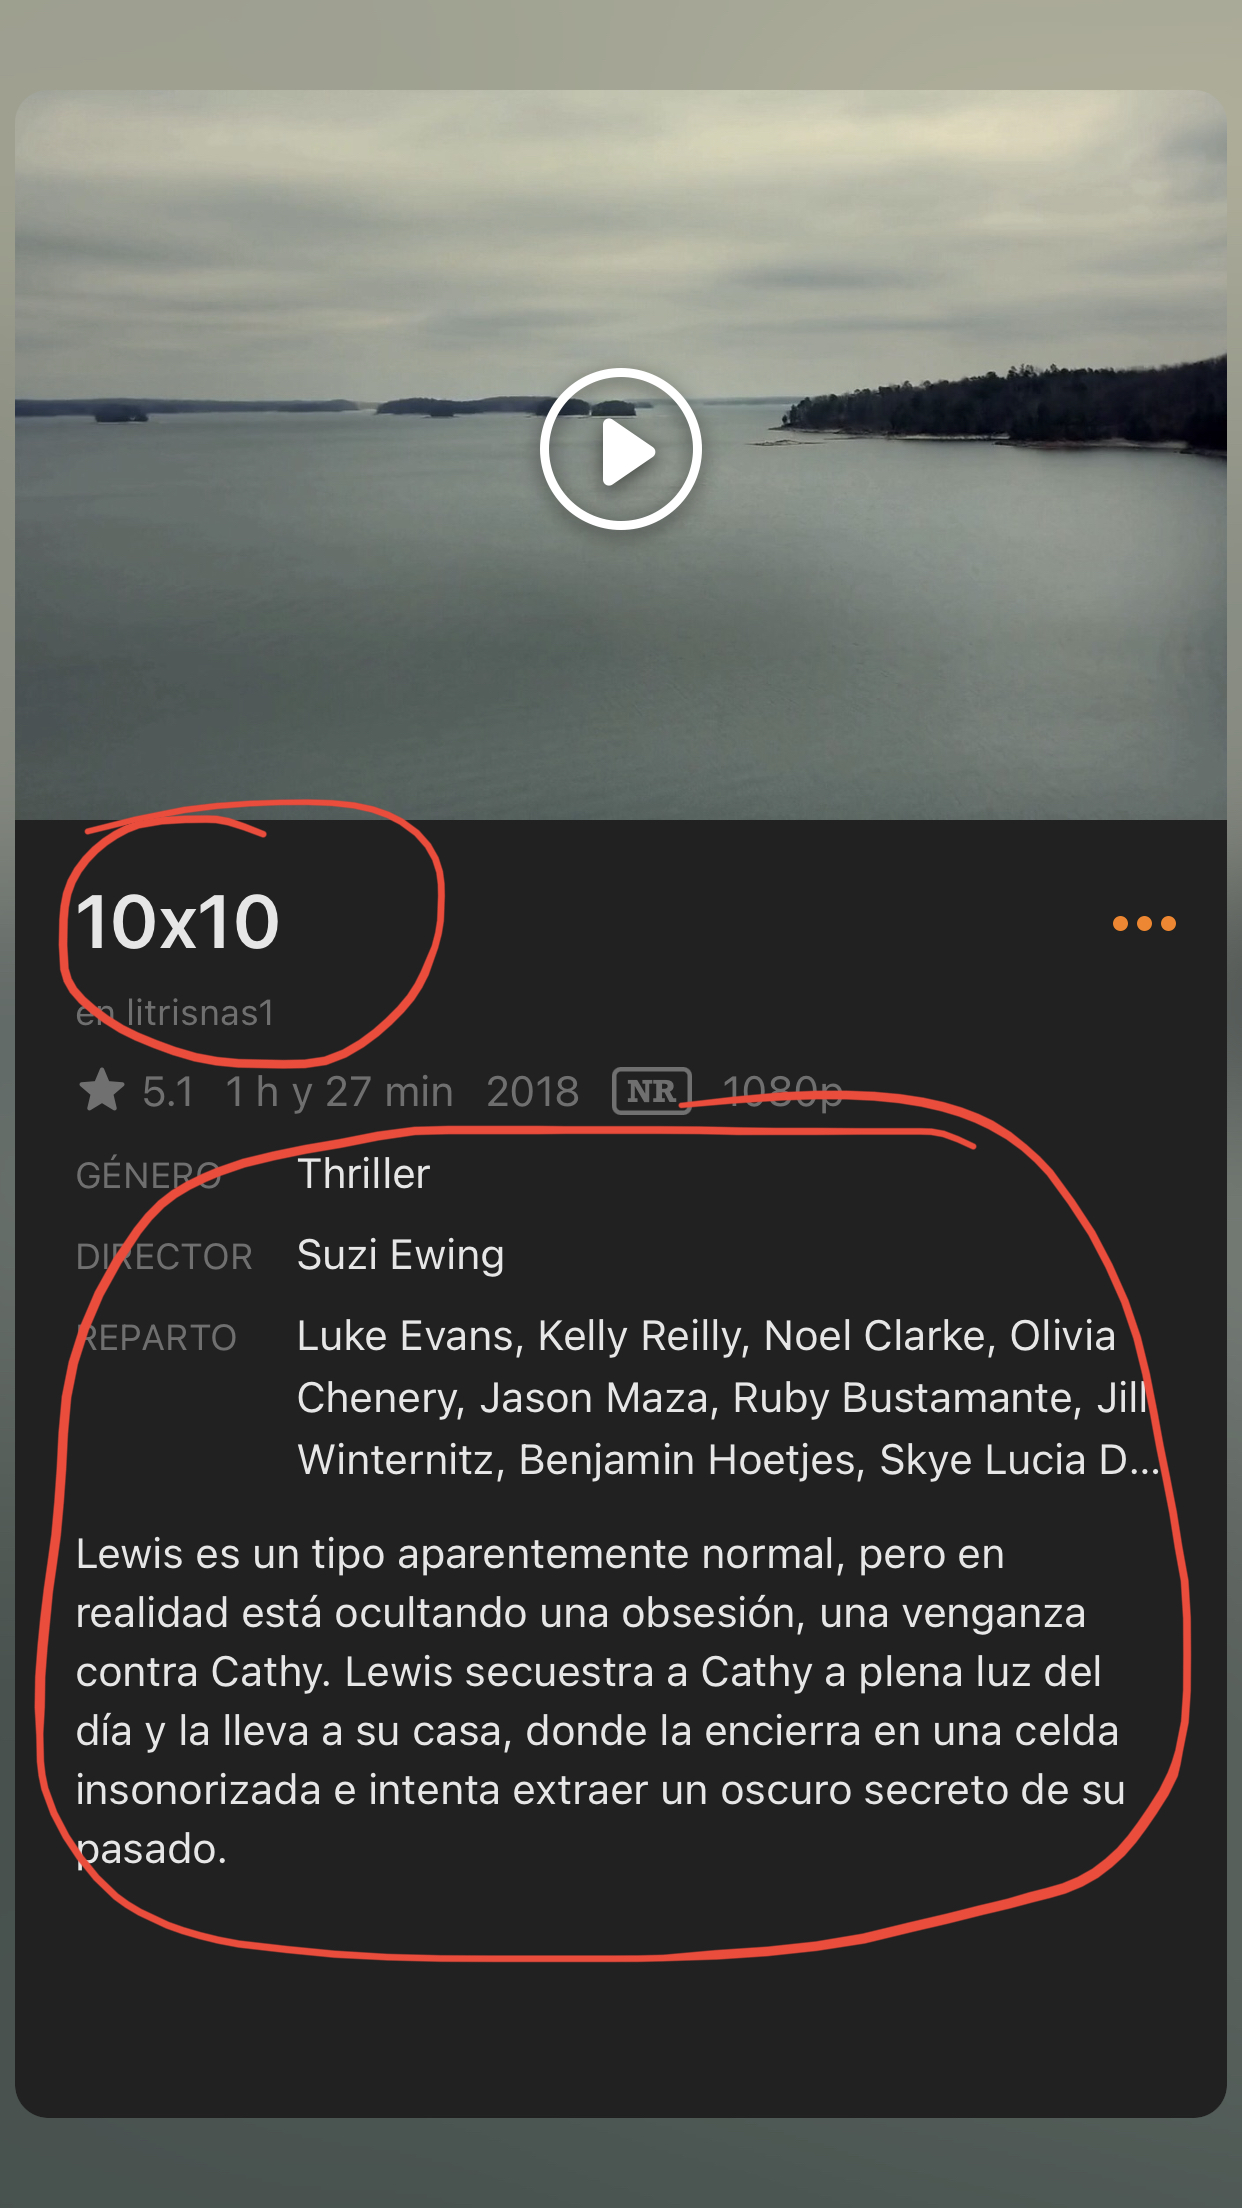Image resolution: width=1242 pixels, height=2208 pixels.
Task: Tap the NR content rating badge
Action: (652, 1091)
